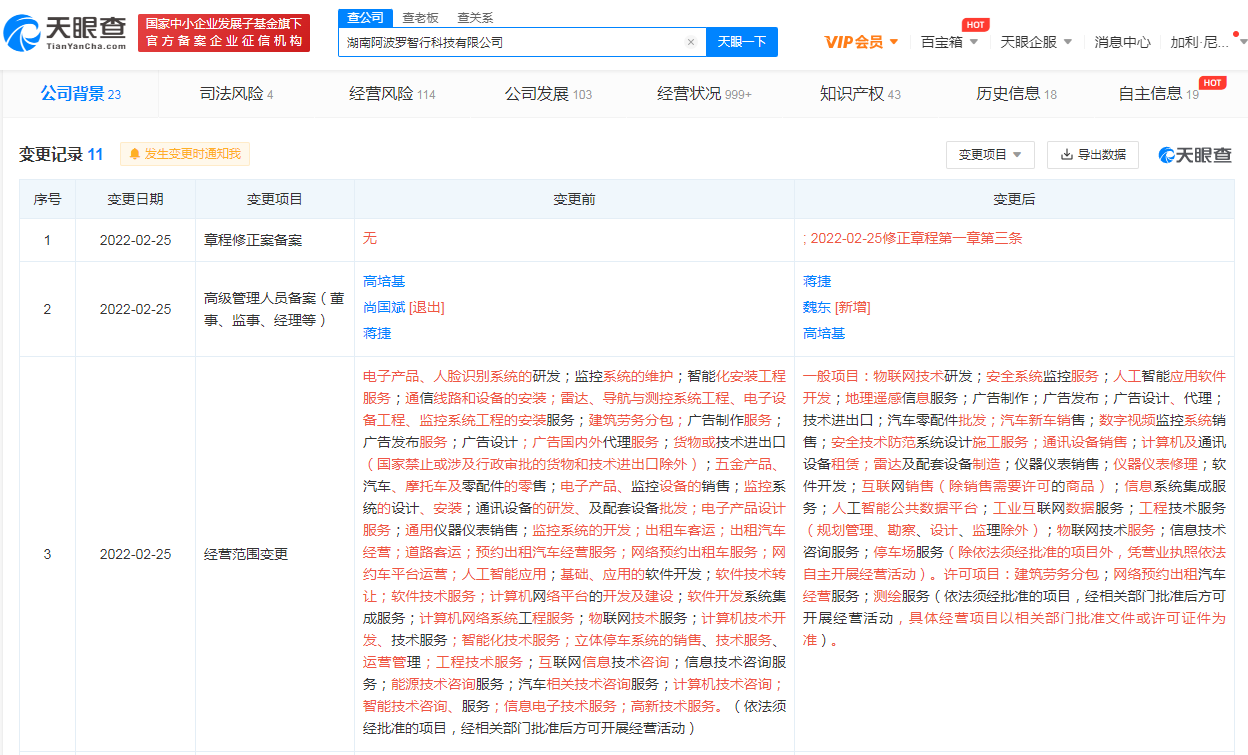1248x755 pixels.
Task: Select the 自主信息 tab
Action: coord(1159,94)
